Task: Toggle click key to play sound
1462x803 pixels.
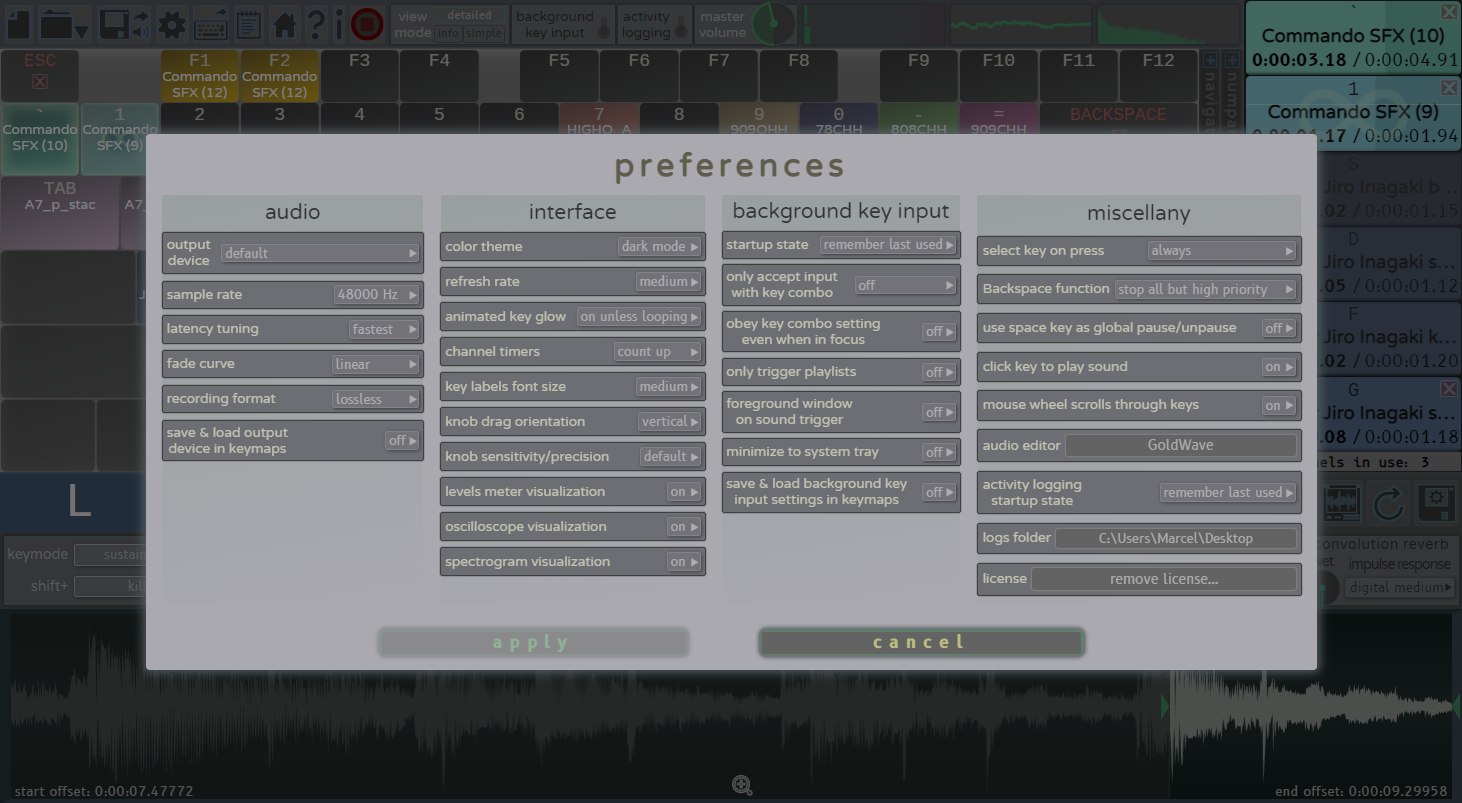Action: [x=1279, y=367]
